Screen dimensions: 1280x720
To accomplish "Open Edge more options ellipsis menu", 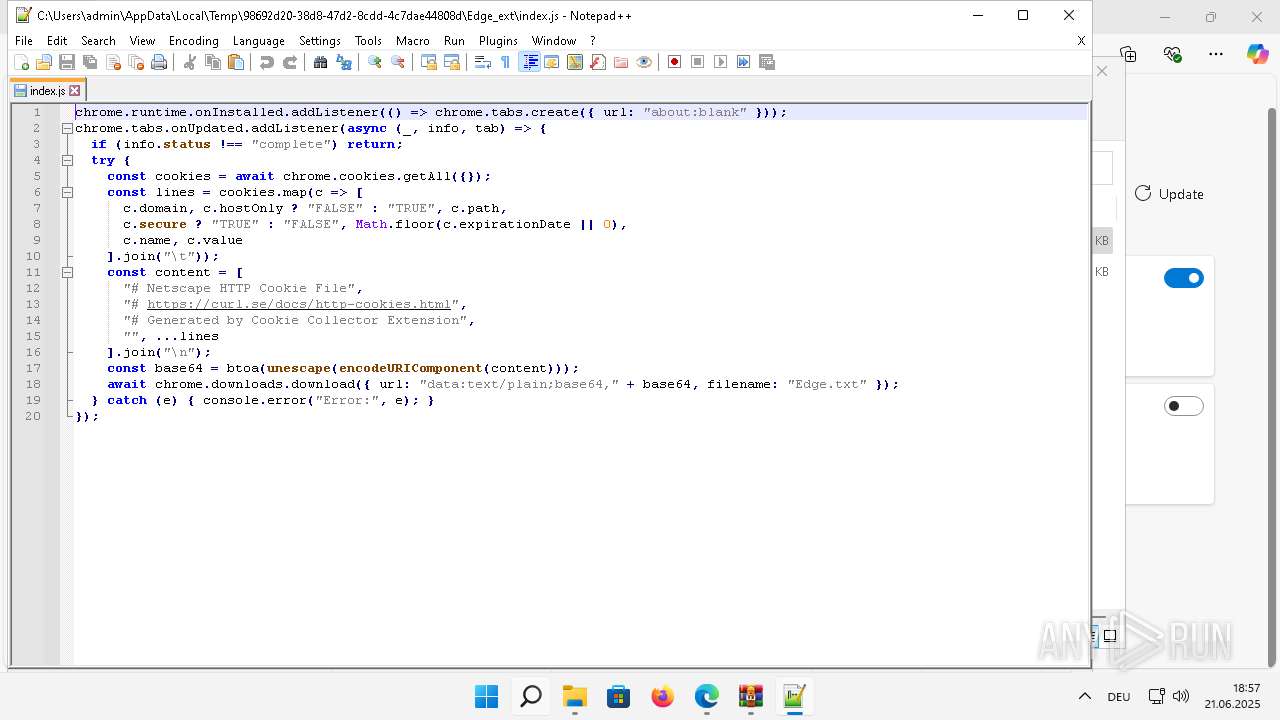I will point(1216,54).
